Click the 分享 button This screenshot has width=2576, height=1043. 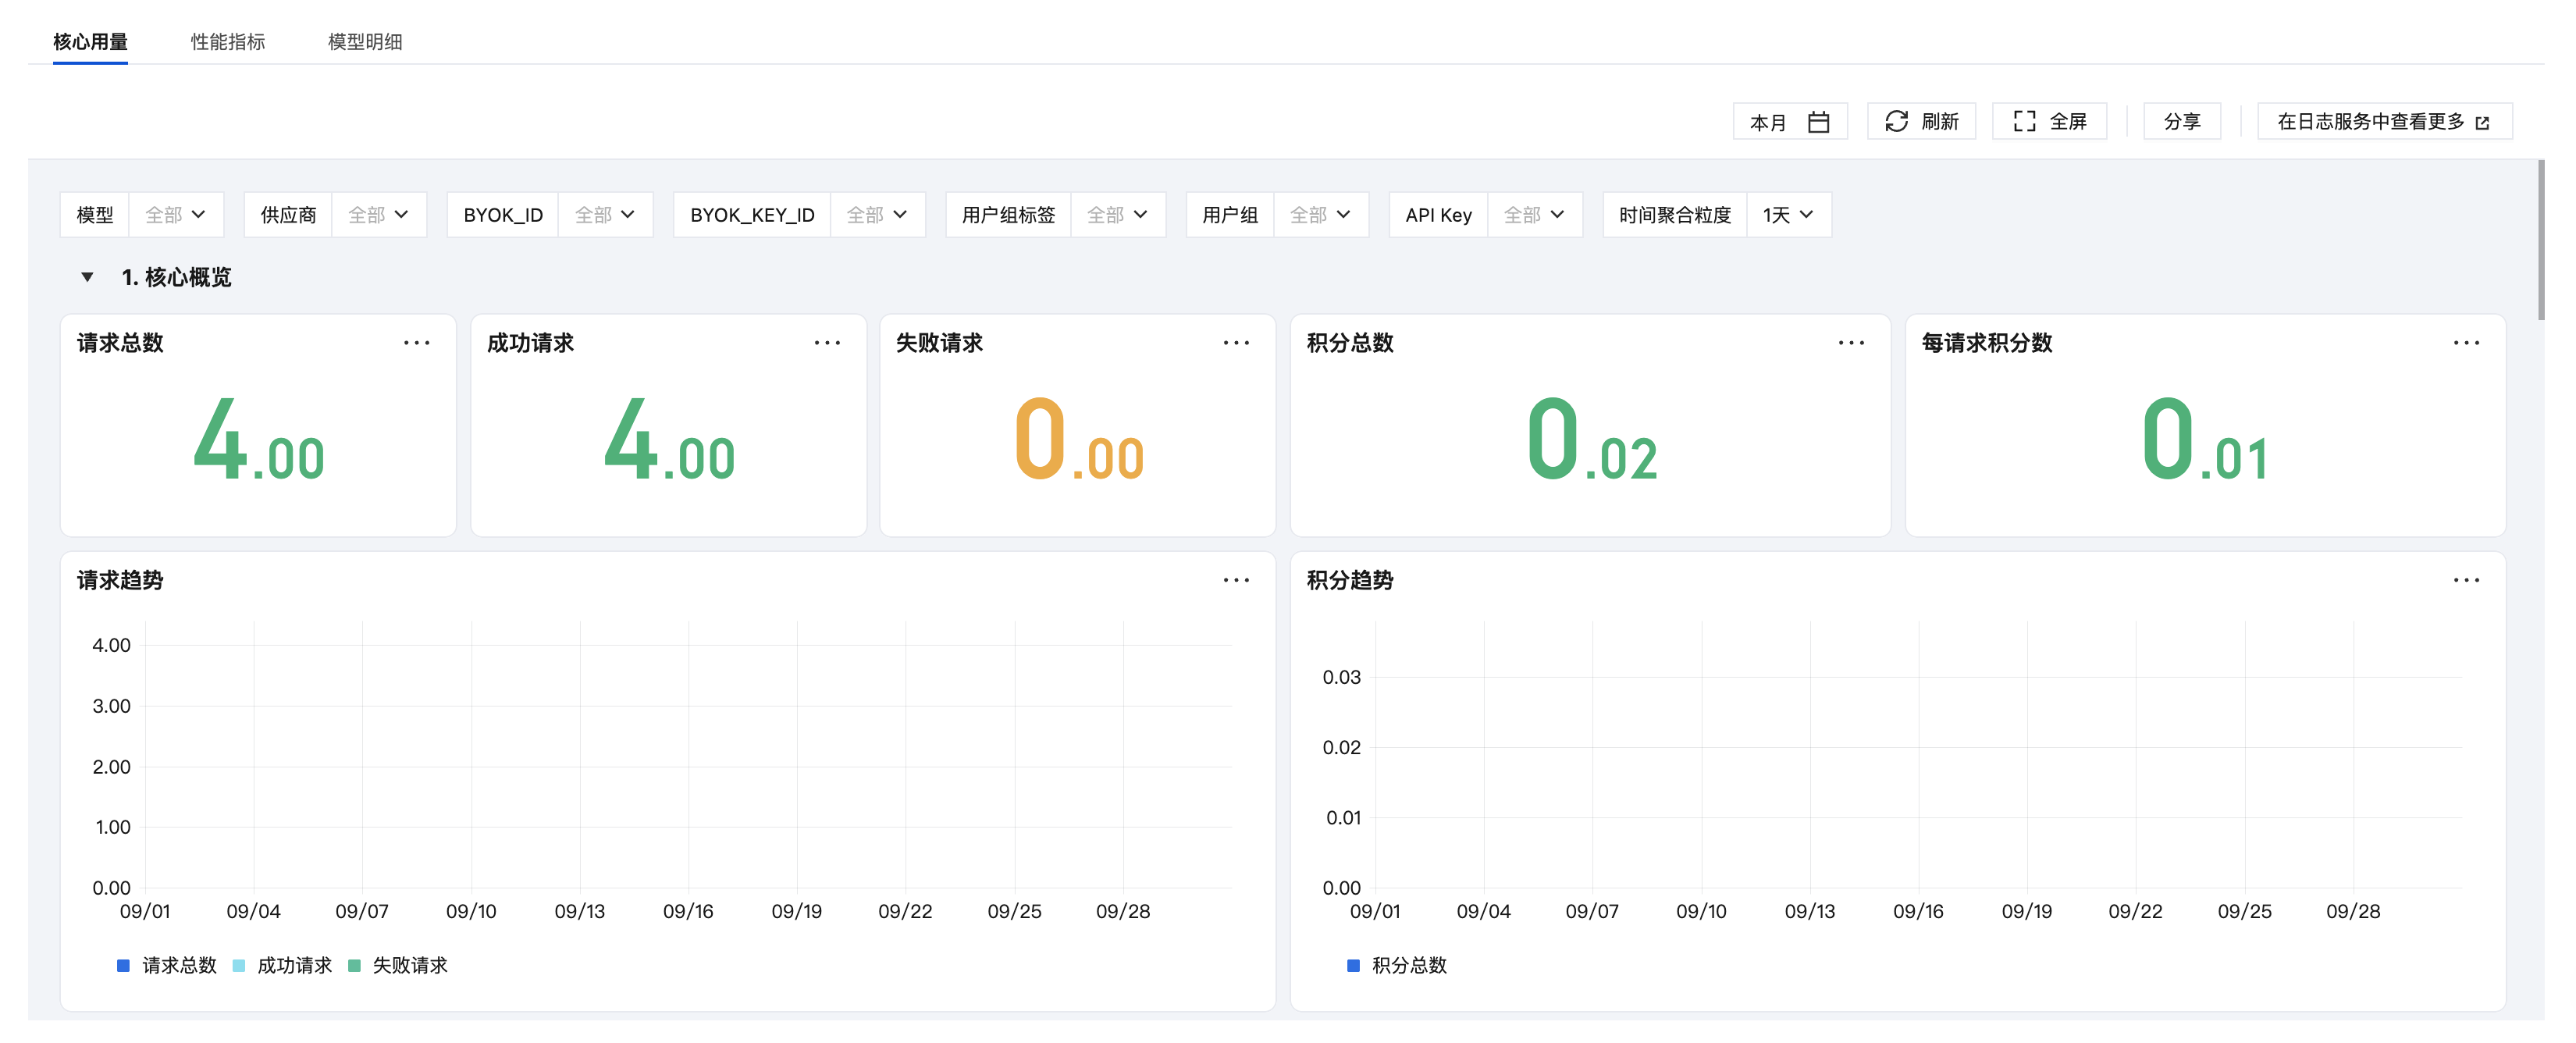2182,122
